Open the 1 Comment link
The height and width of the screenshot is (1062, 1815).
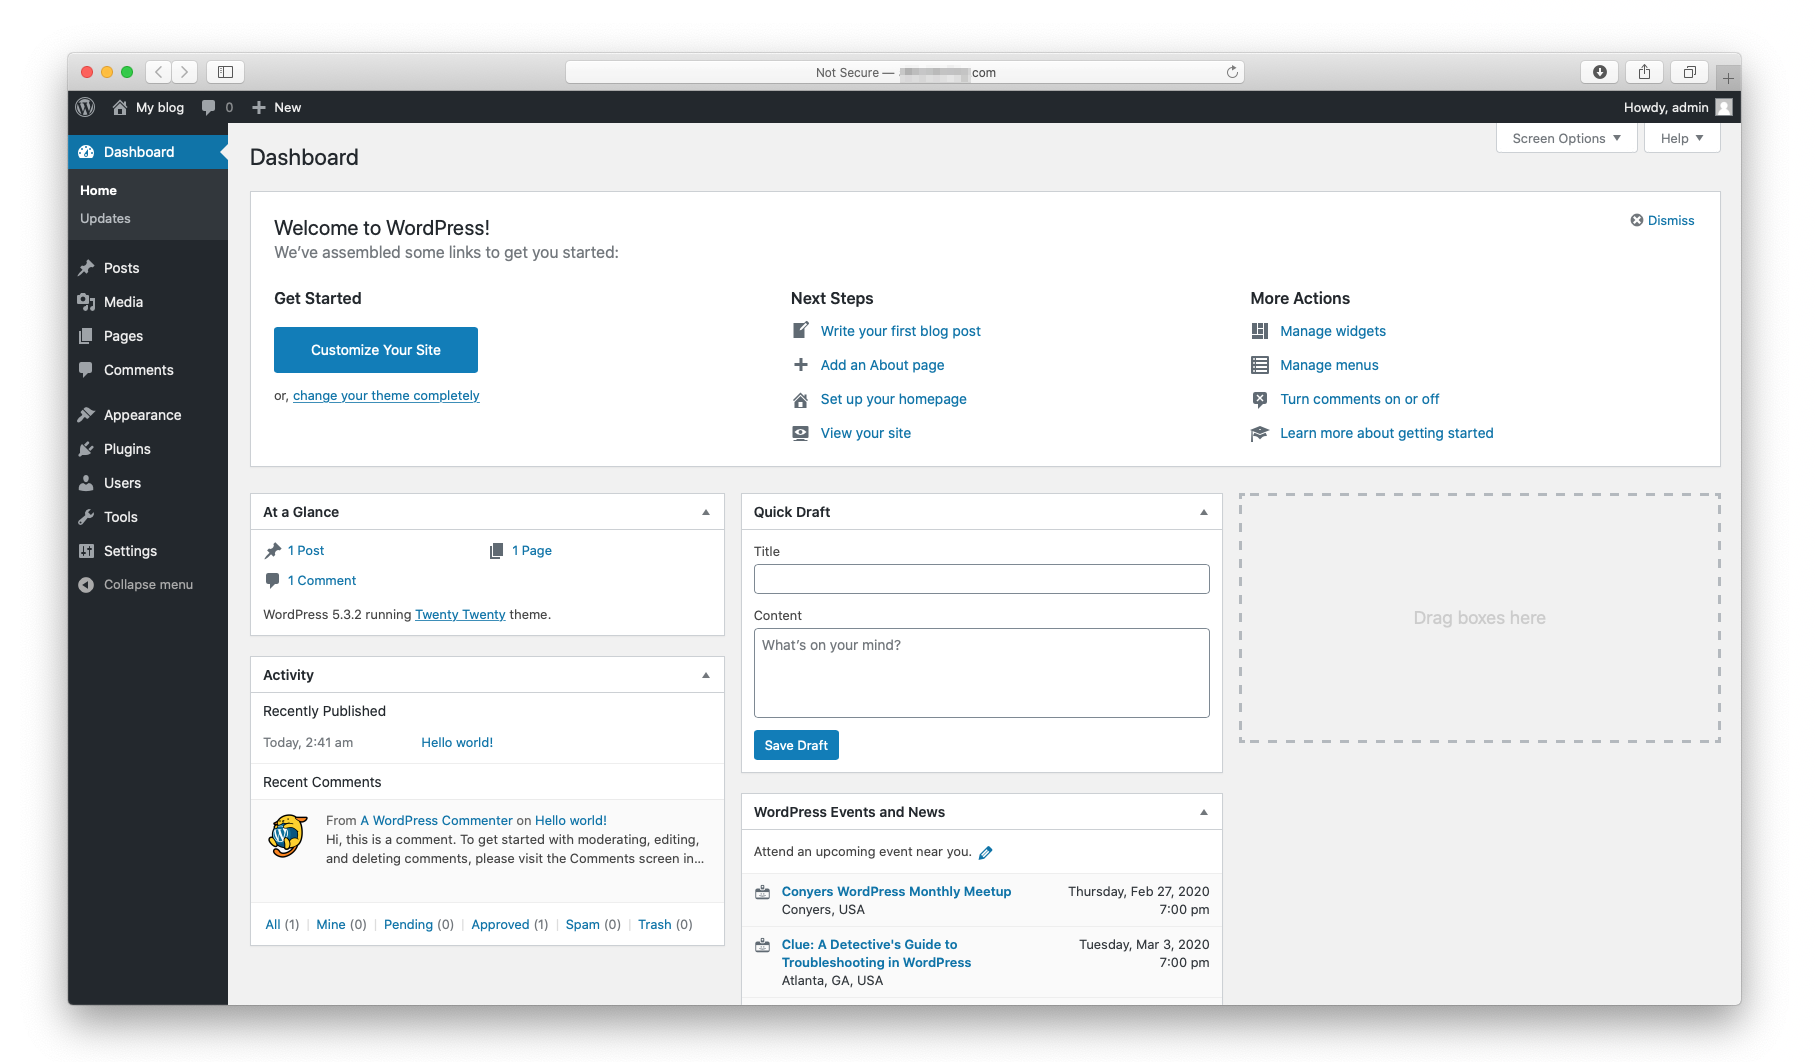(322, 581)
